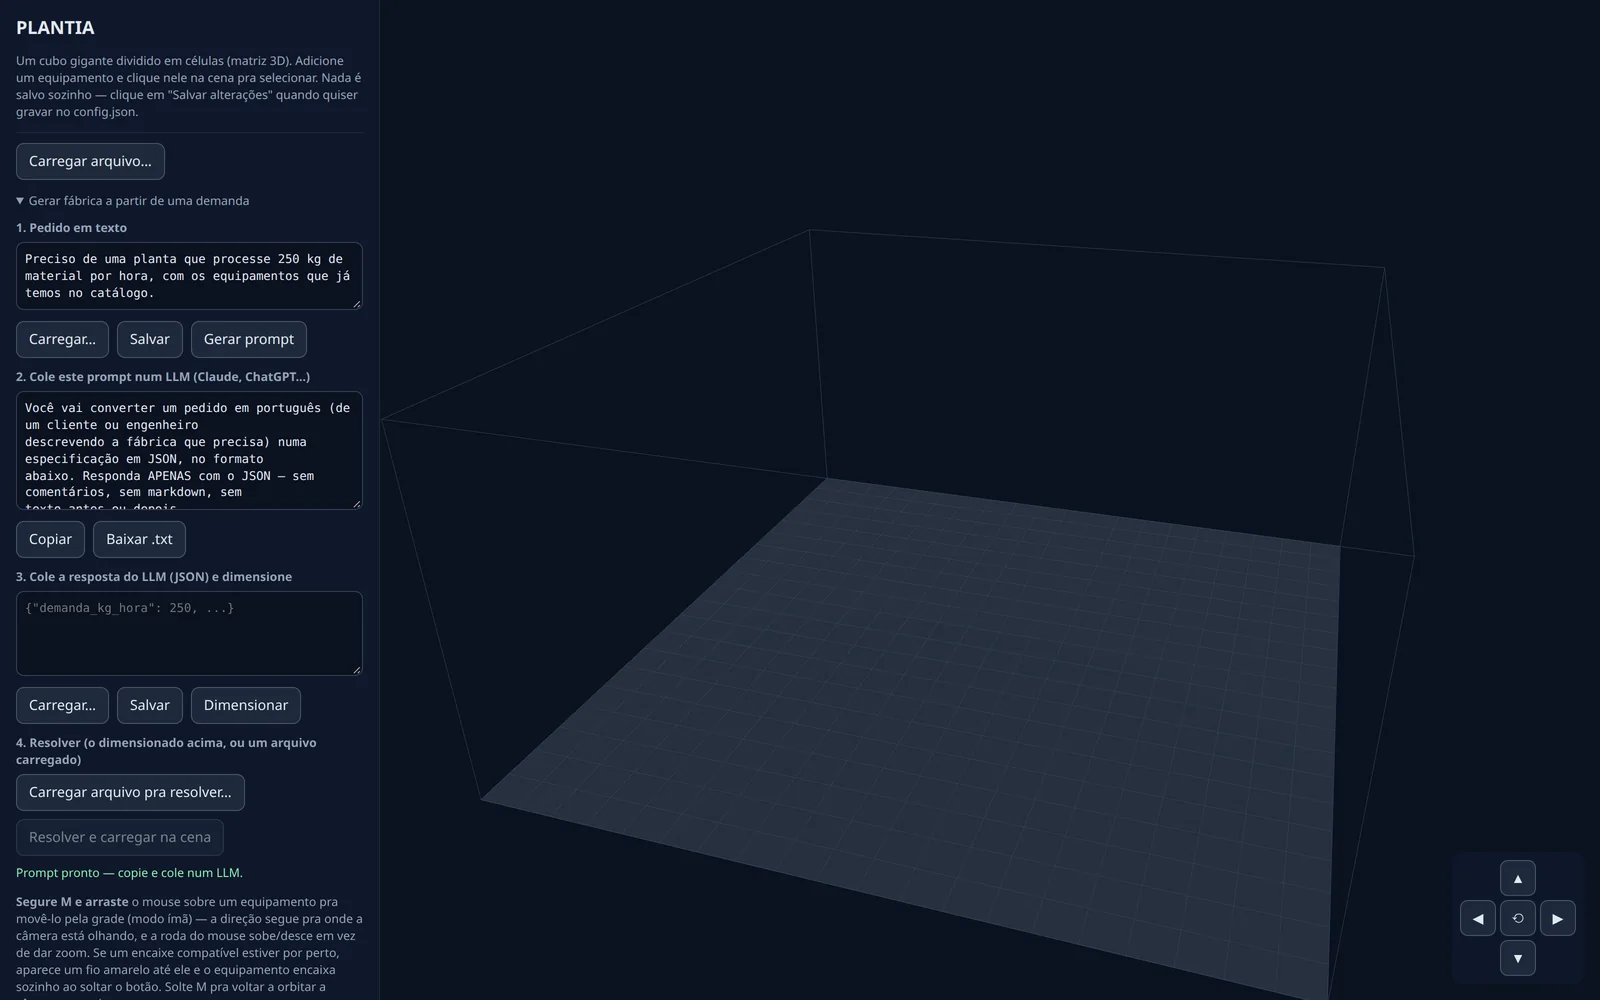Collapse the 'Gerar fábrica a partir de uma demanda' section

click(132, 201)
